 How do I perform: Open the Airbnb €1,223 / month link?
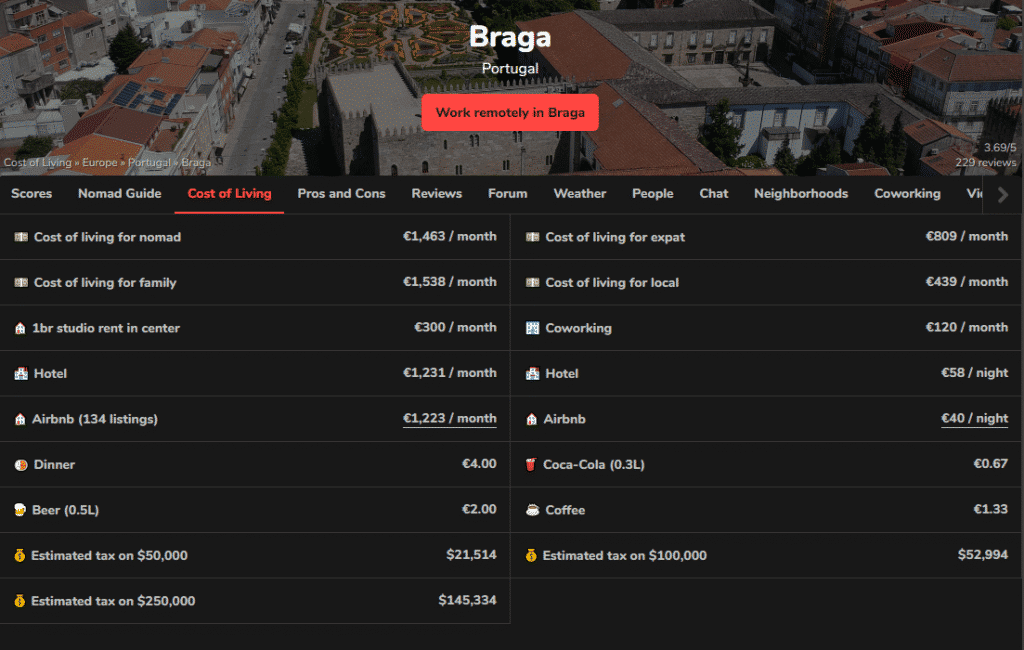click(449, 418)
